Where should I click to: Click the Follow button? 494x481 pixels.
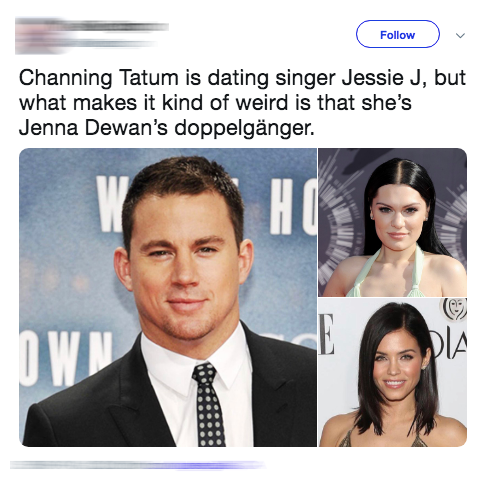pos(398,34)
